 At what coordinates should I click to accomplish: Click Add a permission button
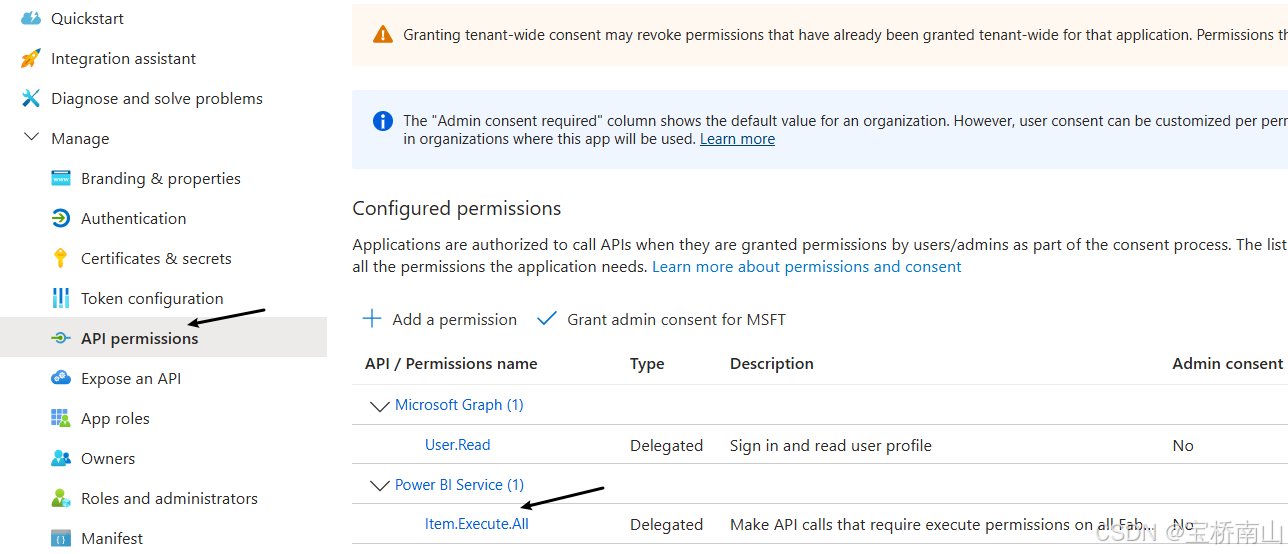coord(440,319)
